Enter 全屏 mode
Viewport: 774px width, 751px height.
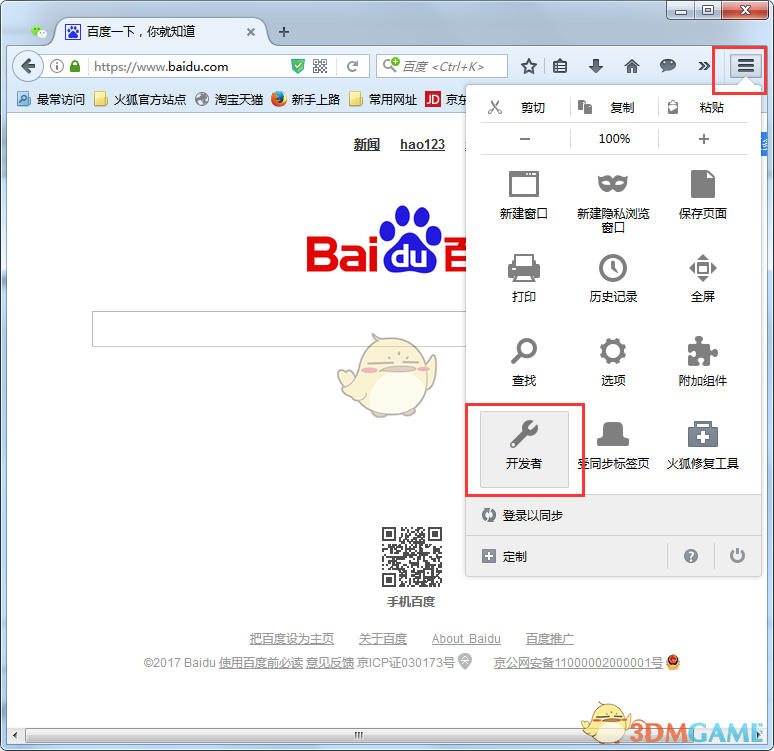click(x=702, y=277)
